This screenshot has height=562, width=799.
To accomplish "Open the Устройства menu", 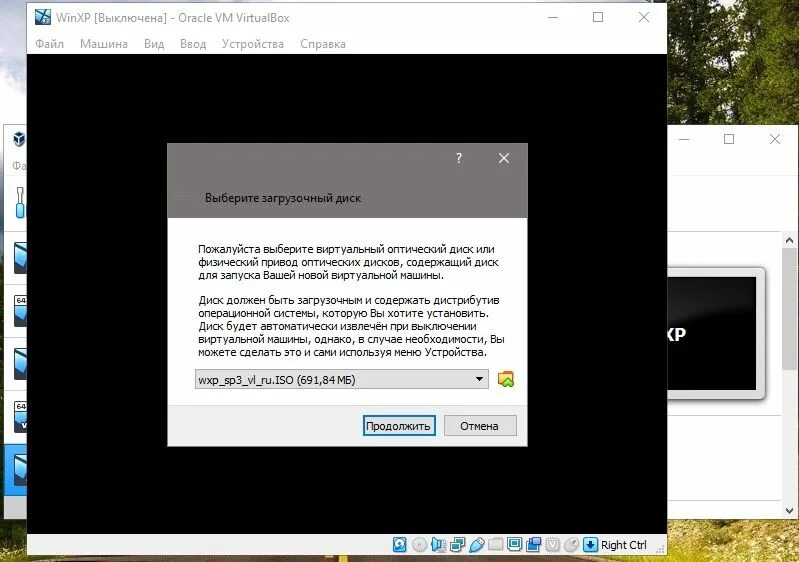I will (253, 44).
